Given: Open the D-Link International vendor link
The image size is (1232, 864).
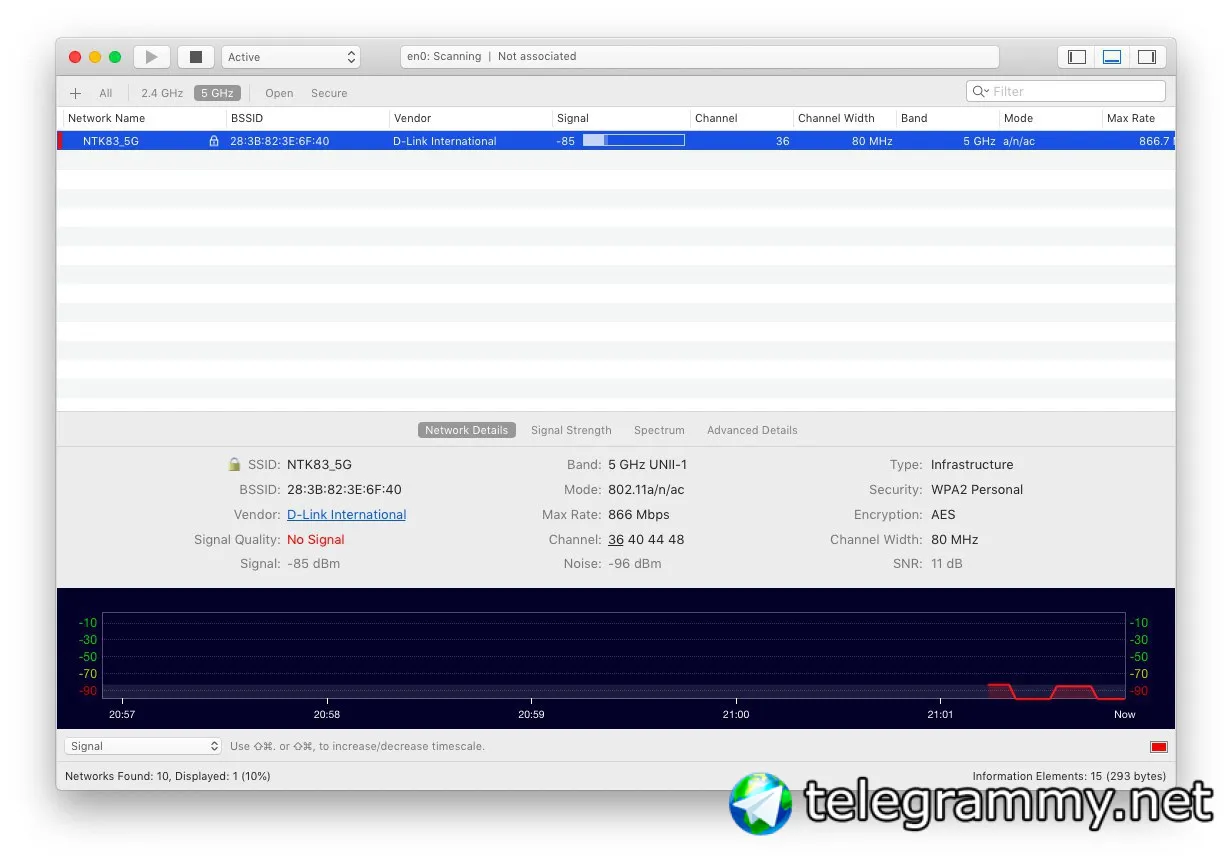Looking at the screenshot, I should click(x=346, y=515).
